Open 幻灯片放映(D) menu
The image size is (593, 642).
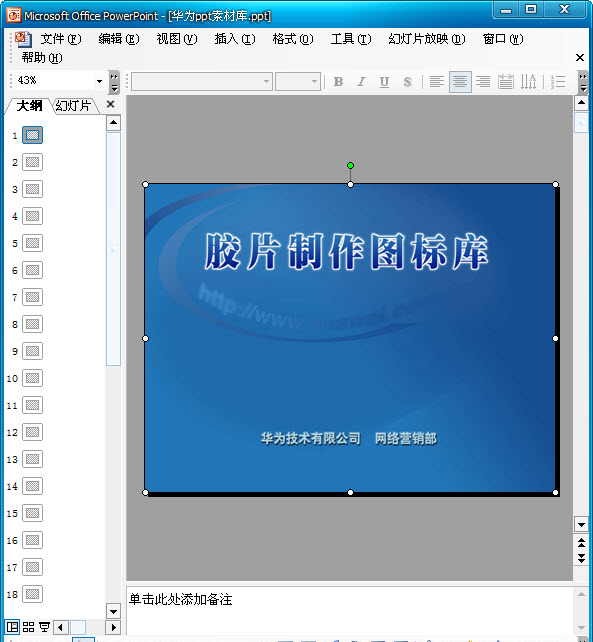(427, 39)
